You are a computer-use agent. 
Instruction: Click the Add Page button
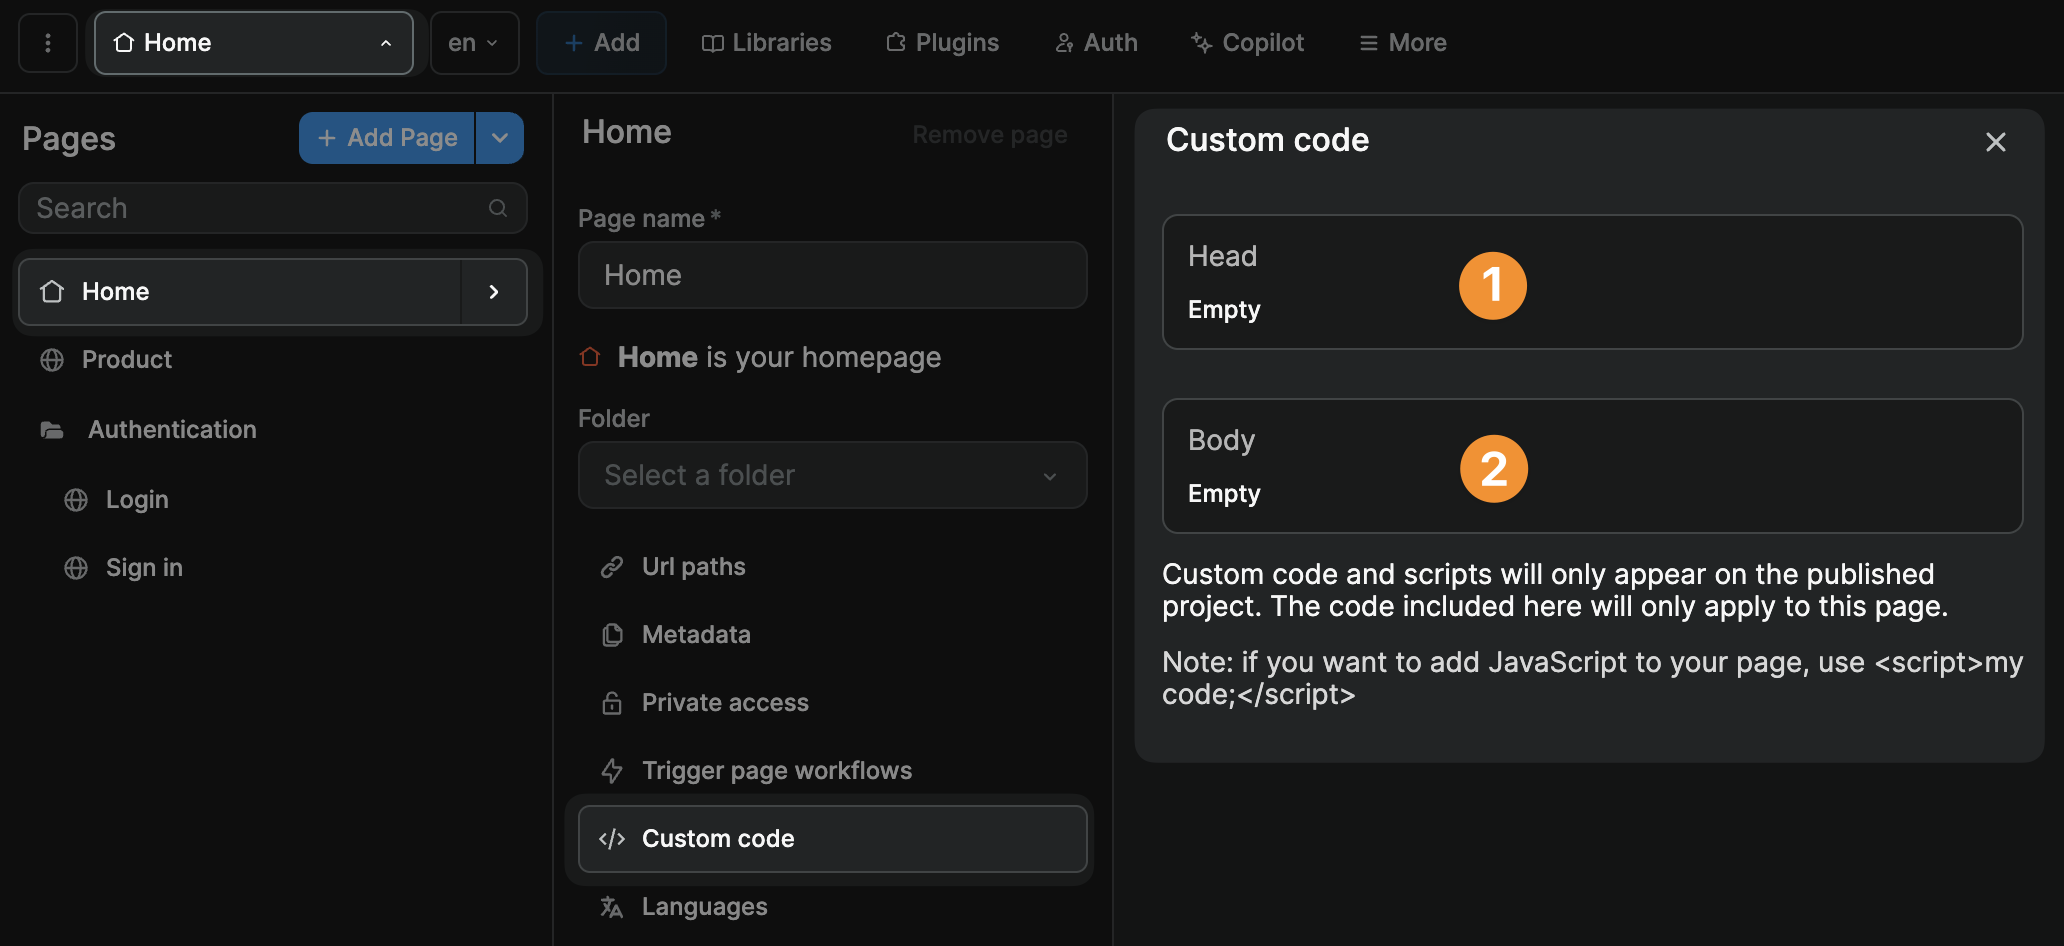tap(386, 137)
